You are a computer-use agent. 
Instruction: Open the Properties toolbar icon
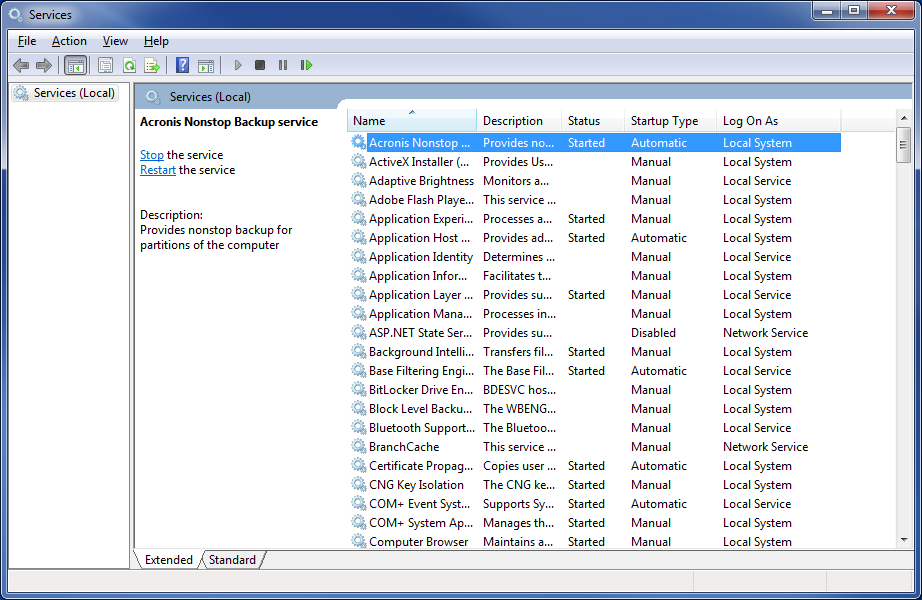click(x=105, y=65)
